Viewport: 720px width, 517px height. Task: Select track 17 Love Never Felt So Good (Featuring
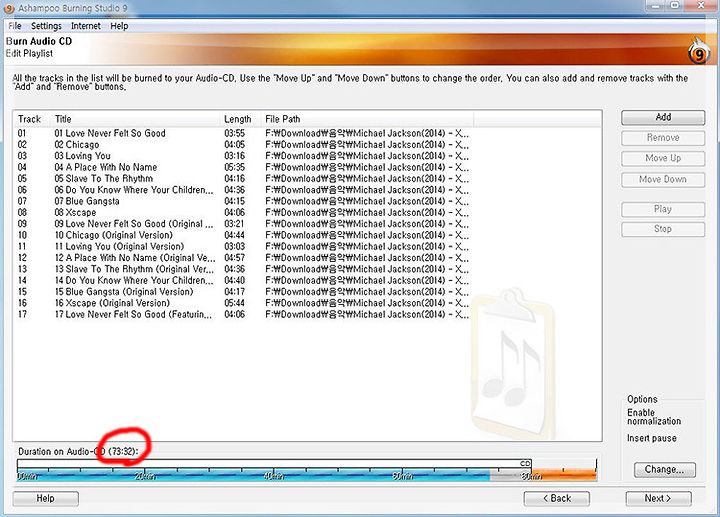[x=243, y=315]
